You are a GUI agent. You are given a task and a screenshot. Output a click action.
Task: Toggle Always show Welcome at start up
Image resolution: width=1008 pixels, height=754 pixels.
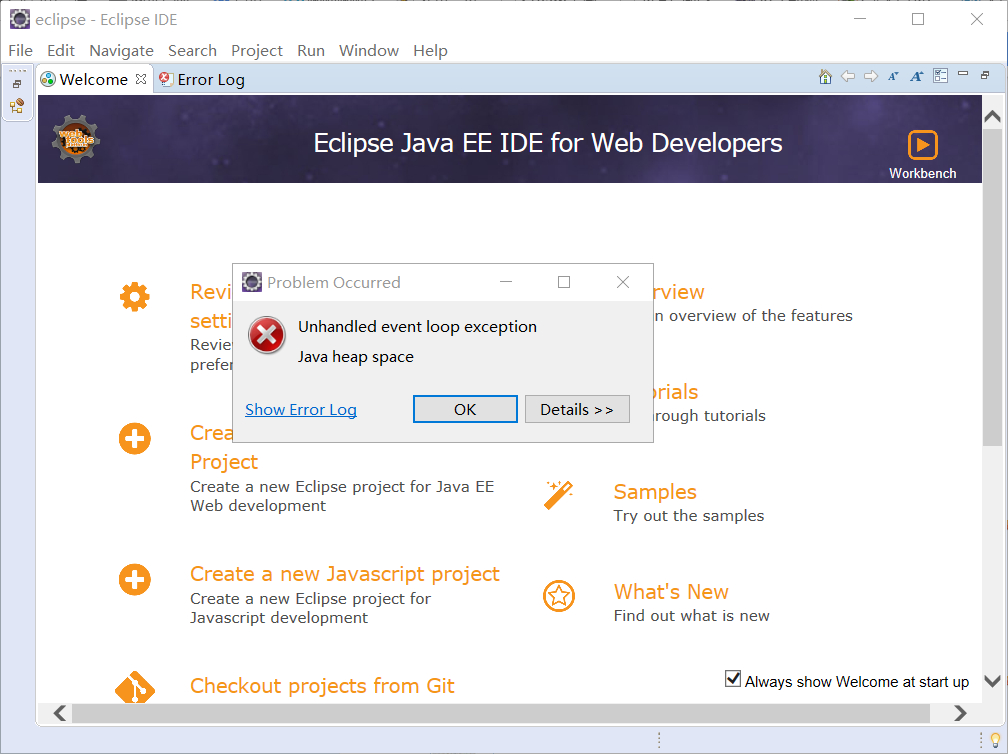[x=733, y=679]
